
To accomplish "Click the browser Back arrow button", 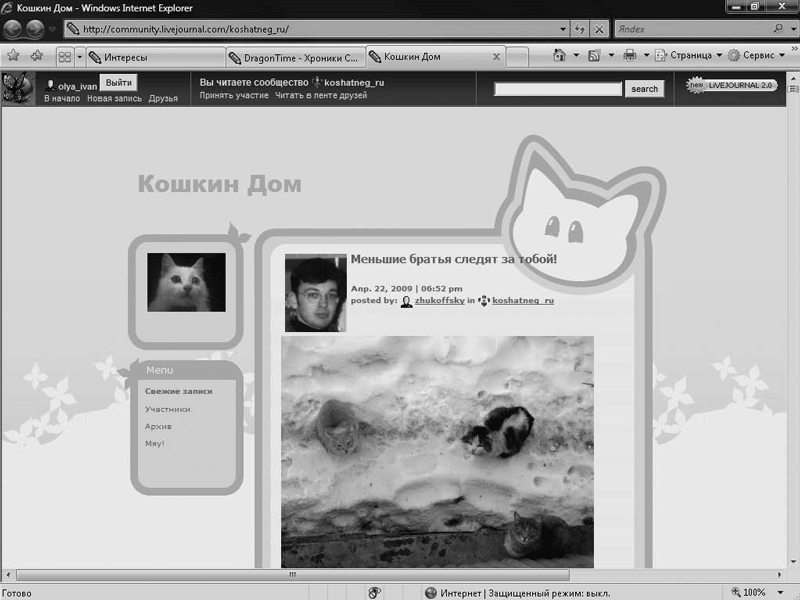I will click(14, 29).
